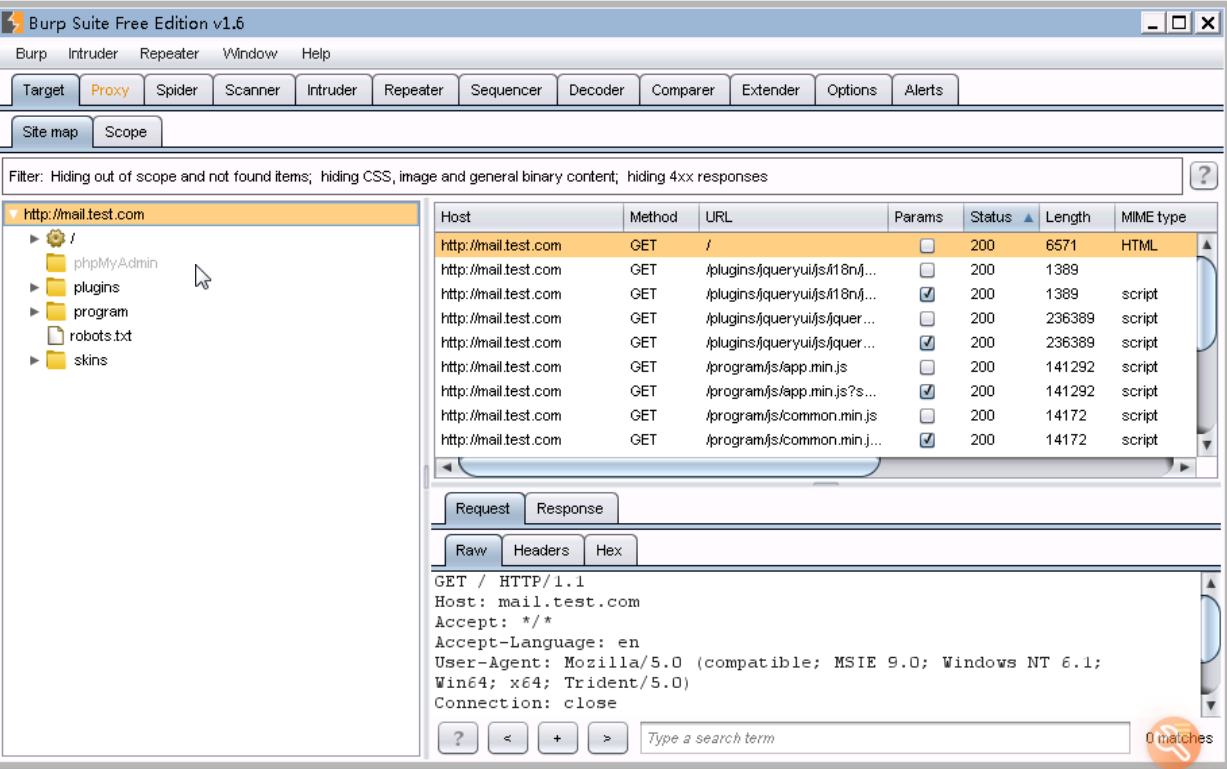Open the Repeater menu
Screen dimensions: 1227x769
pos(169,54)
